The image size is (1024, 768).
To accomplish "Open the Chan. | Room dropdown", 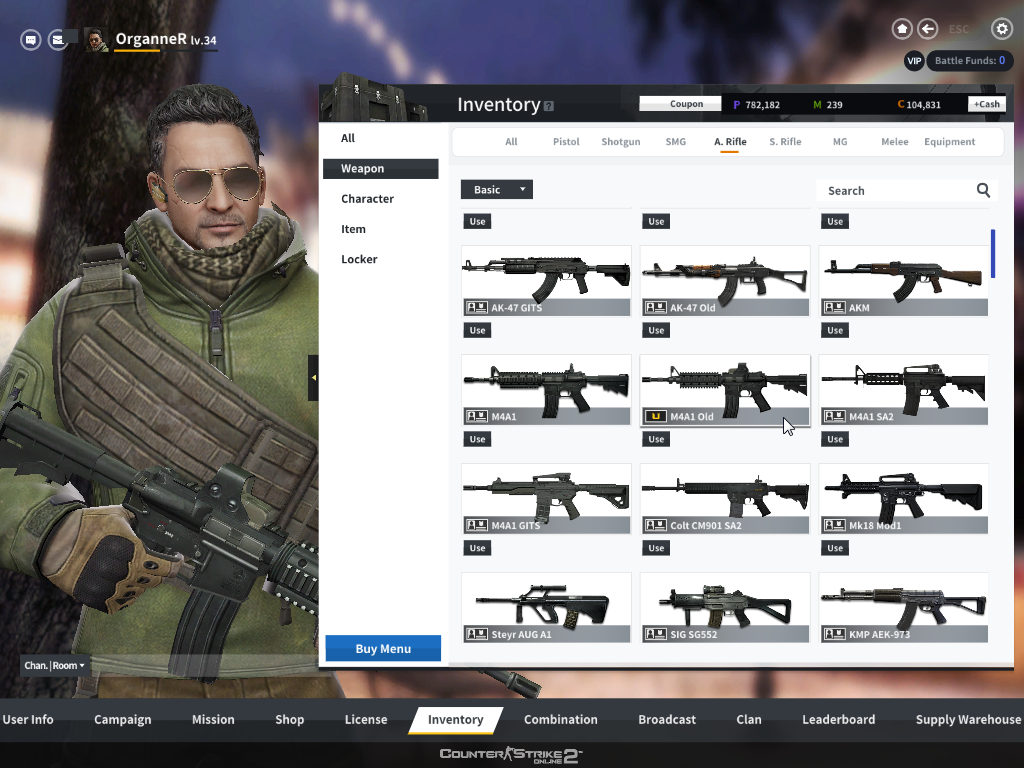I will pos(55,665).
